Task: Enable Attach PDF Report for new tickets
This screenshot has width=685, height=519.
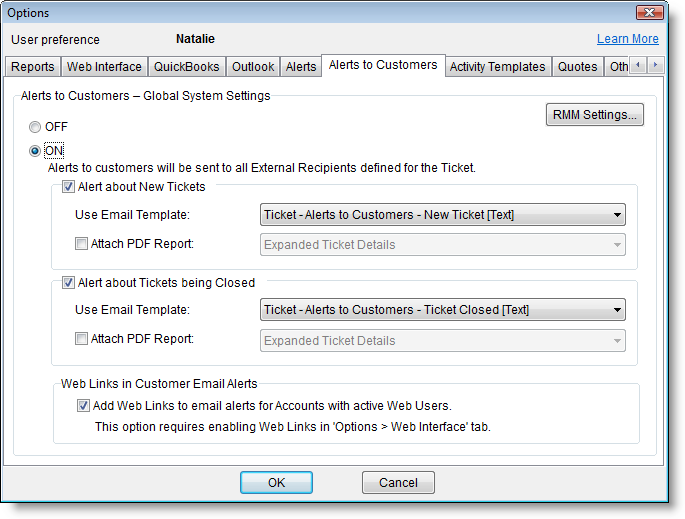Action: click(x=82, y=243)
